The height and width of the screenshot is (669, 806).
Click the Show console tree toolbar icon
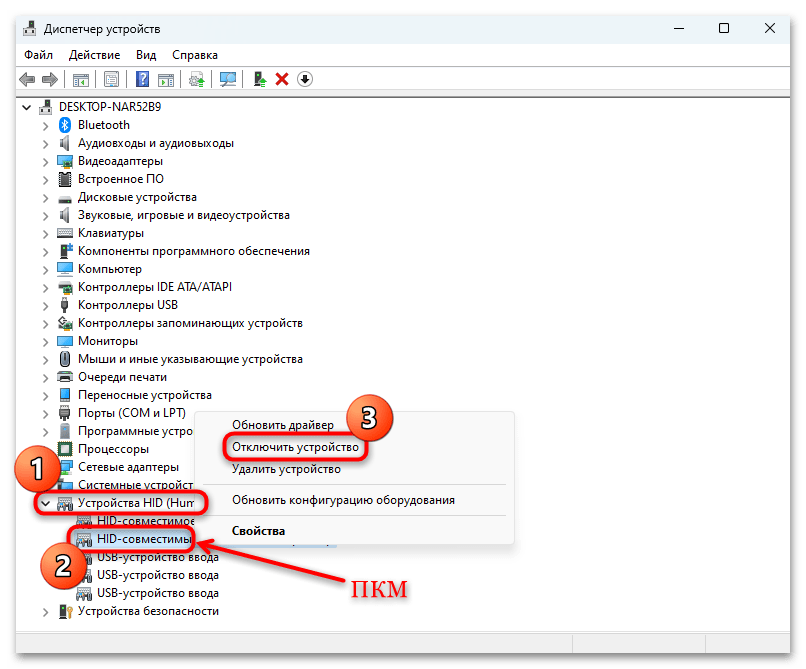coord(81,79)
